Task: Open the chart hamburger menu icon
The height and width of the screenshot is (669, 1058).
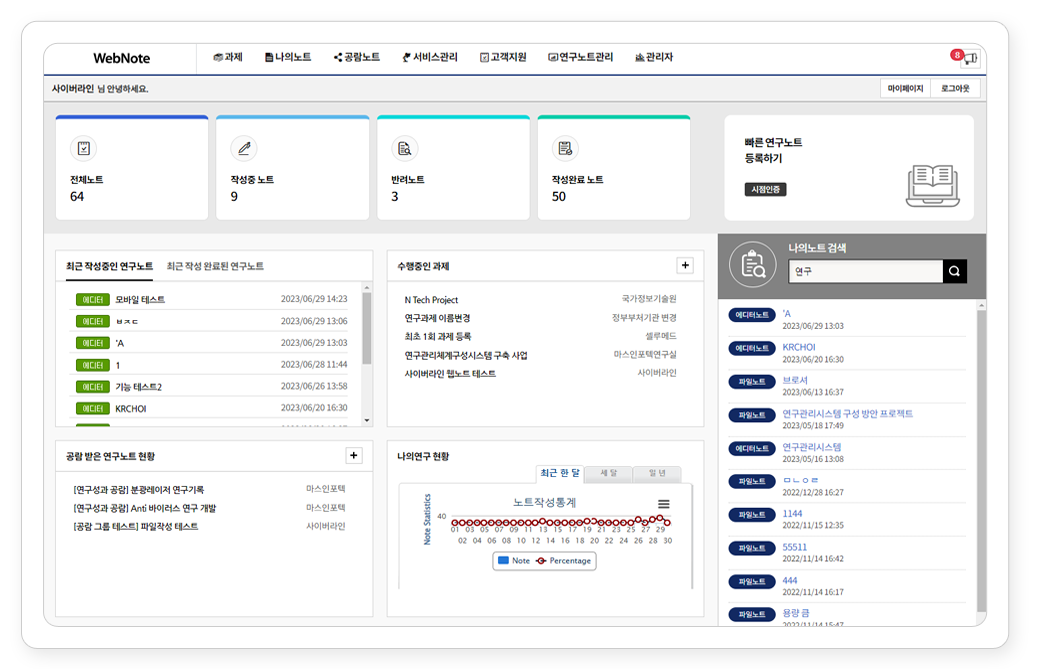Action: (x=663, y=504)
